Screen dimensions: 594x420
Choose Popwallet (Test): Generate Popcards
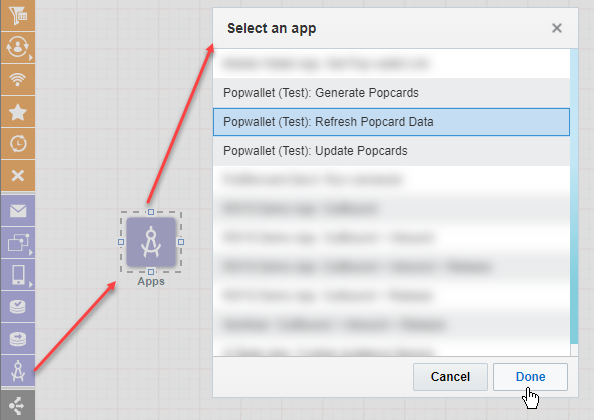(x=391, y=93)
